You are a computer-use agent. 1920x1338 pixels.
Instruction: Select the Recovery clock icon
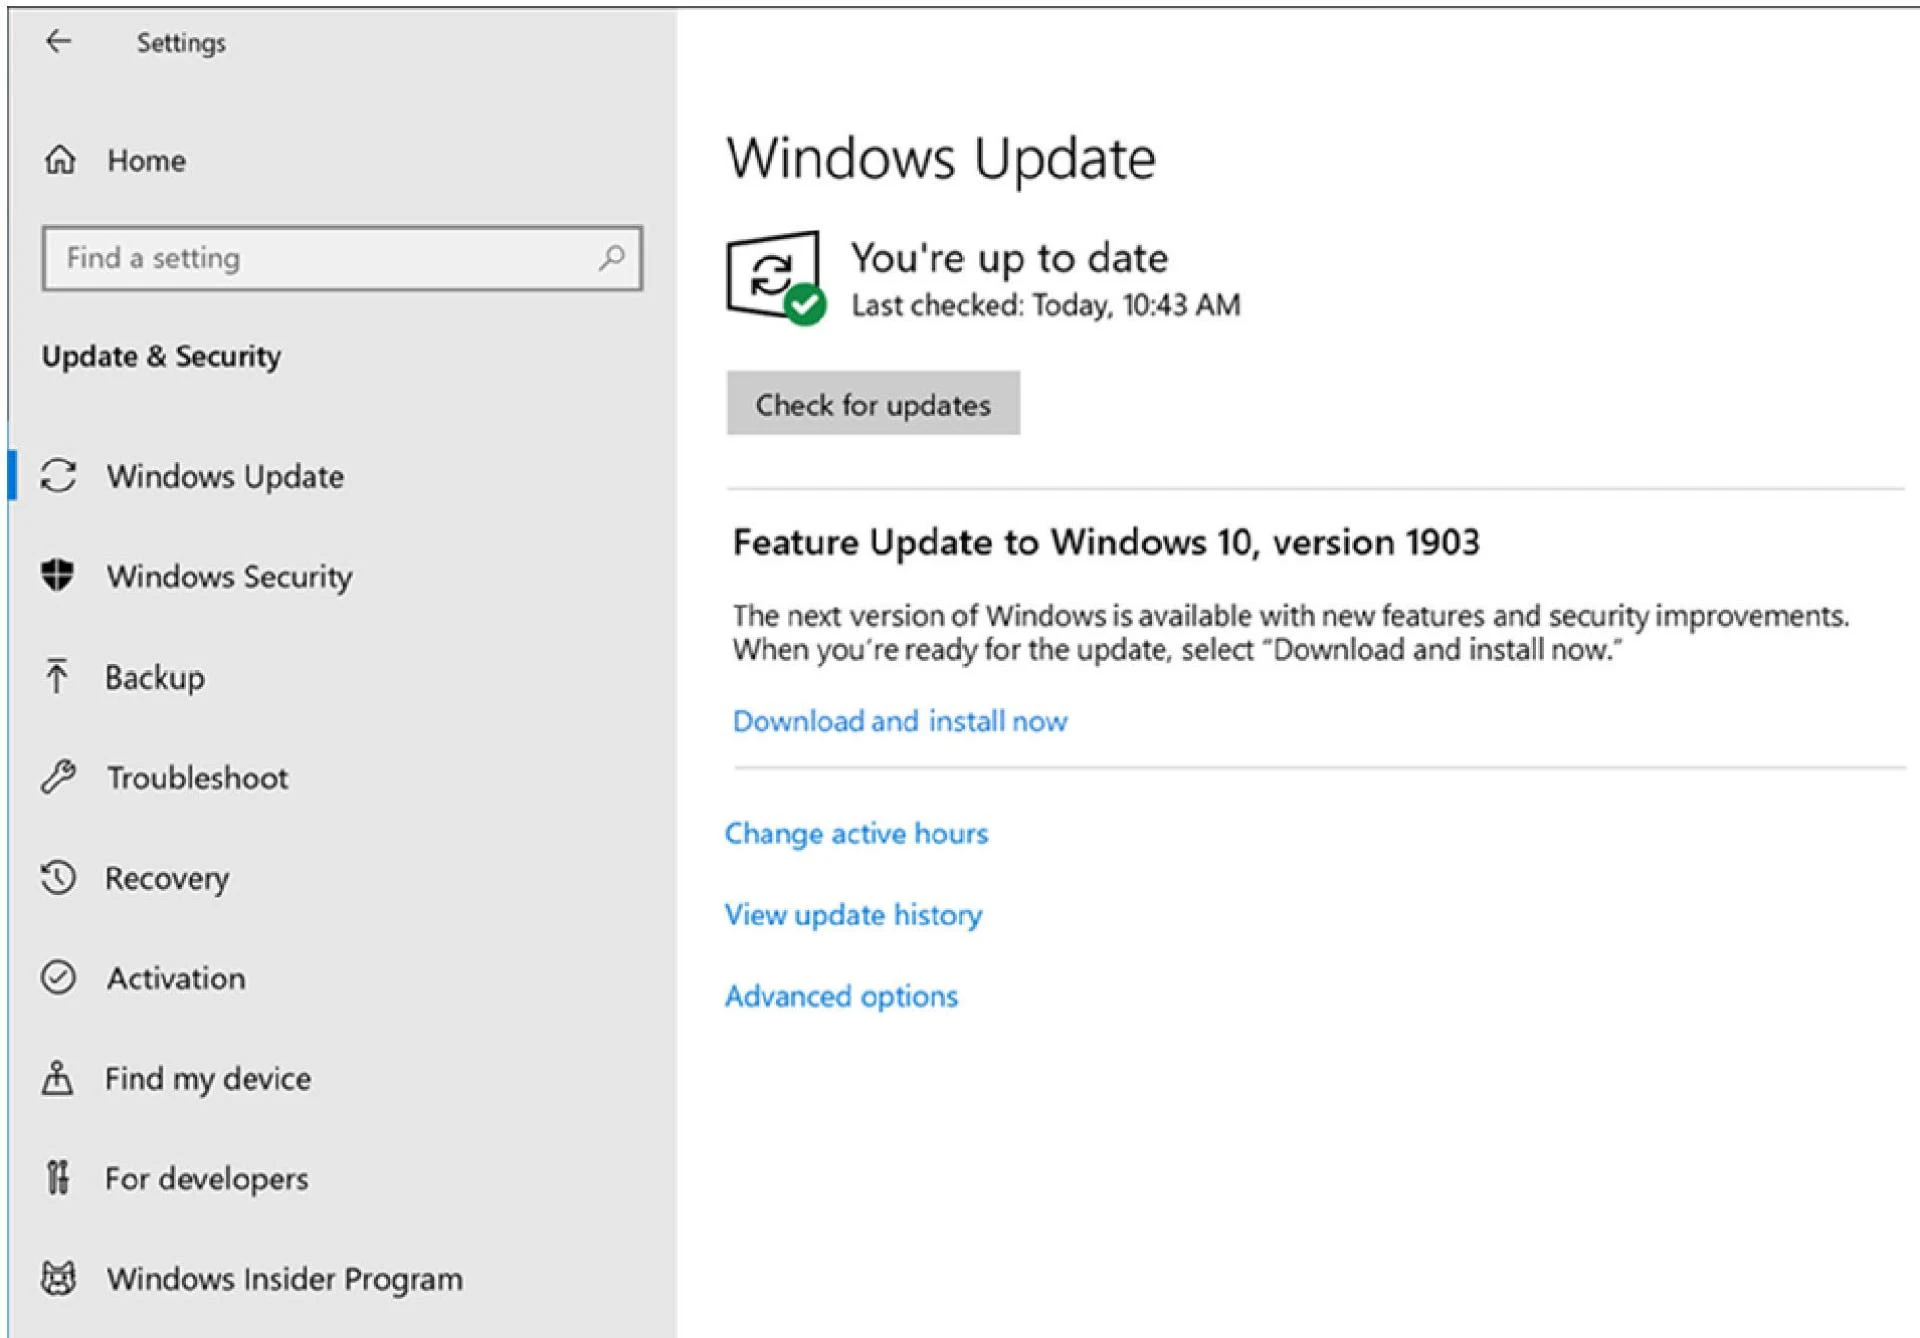coord(58,878)
